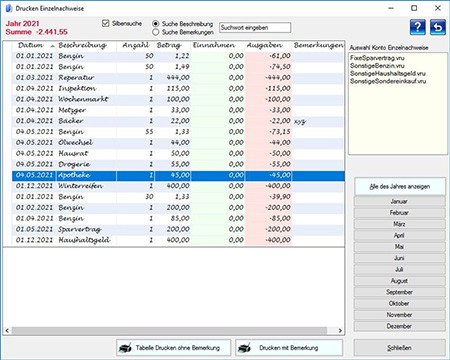Show entries for Oktober

[x=400, y=303]
